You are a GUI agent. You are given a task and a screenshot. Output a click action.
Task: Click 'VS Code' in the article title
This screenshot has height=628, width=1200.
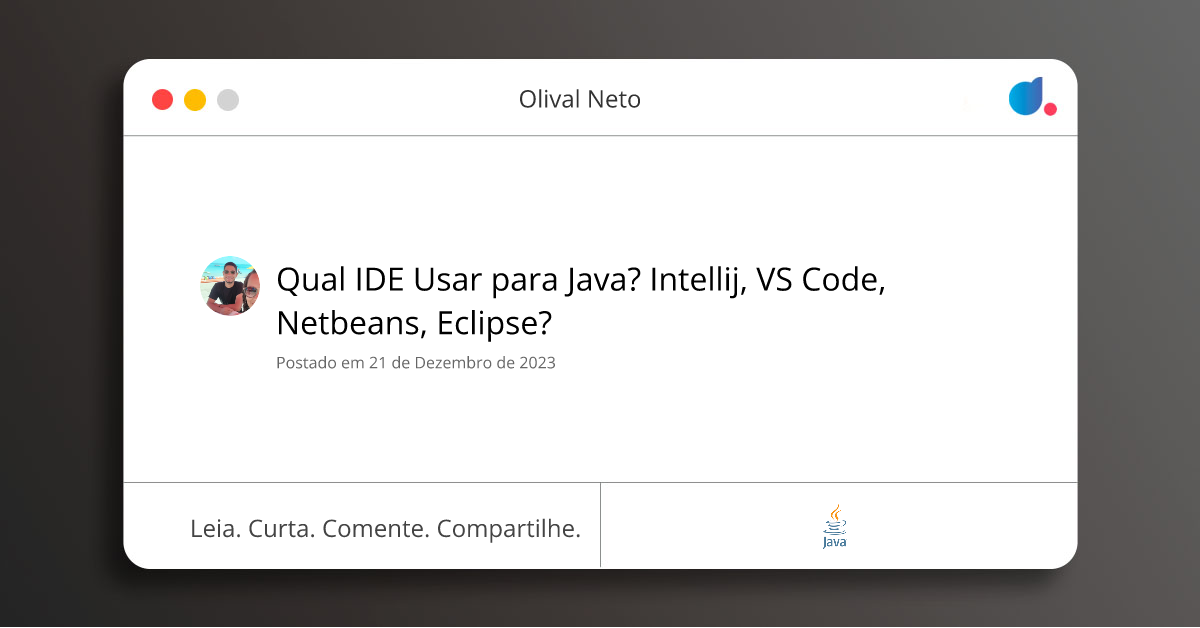tap(821, 281)
